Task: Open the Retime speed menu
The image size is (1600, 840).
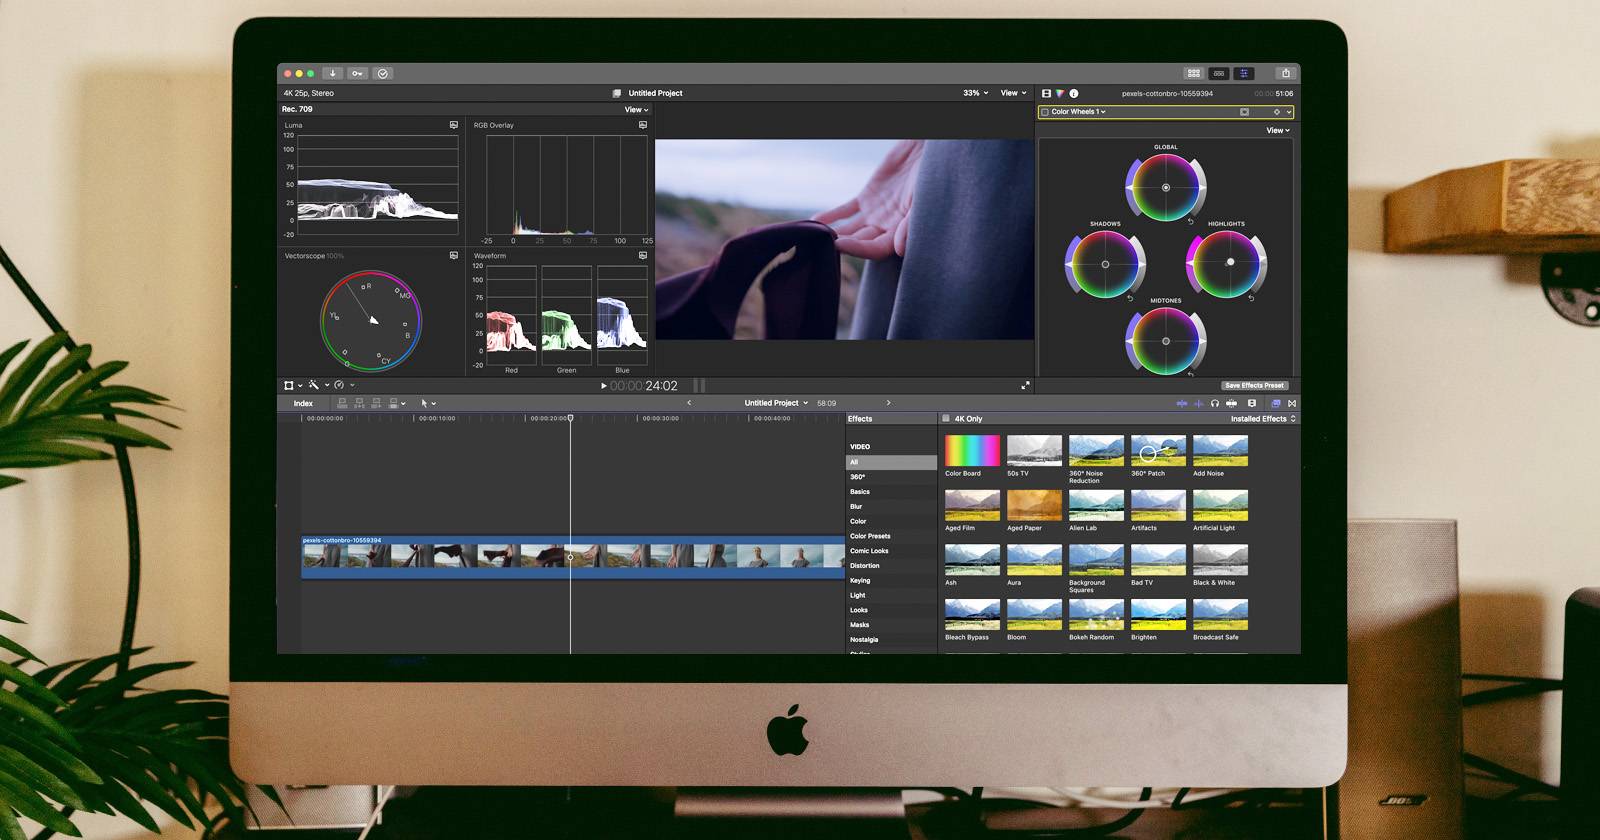Action: 344,385
